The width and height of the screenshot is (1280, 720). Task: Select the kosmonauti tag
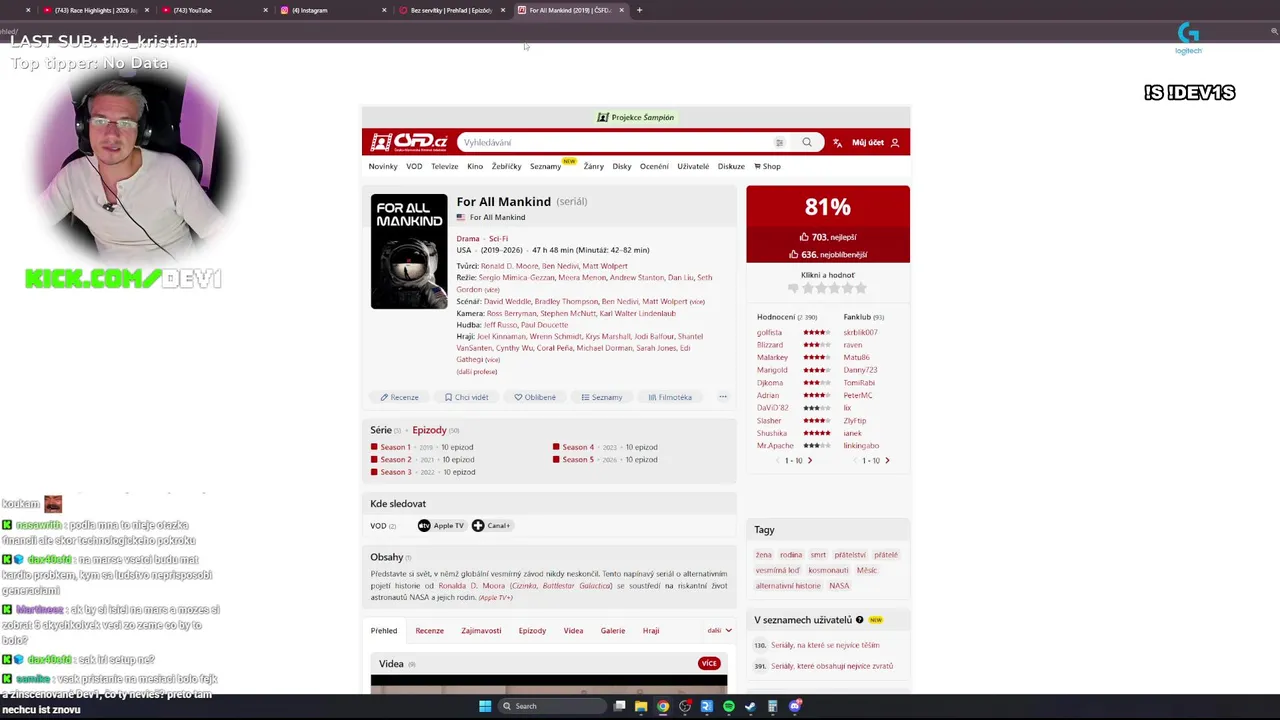click(x=828, y=570)
